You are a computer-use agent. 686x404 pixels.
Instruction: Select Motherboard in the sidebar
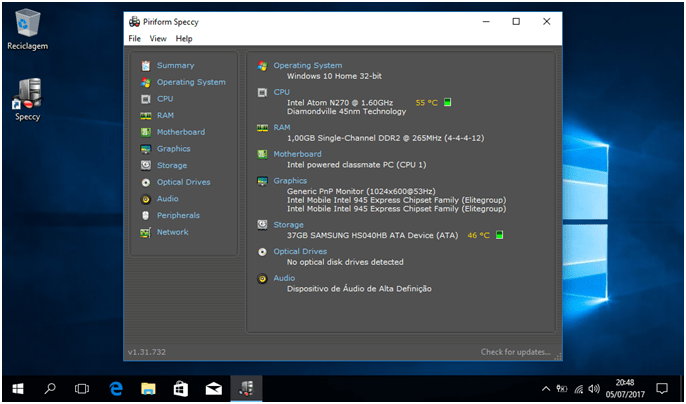tap(180, 132)
